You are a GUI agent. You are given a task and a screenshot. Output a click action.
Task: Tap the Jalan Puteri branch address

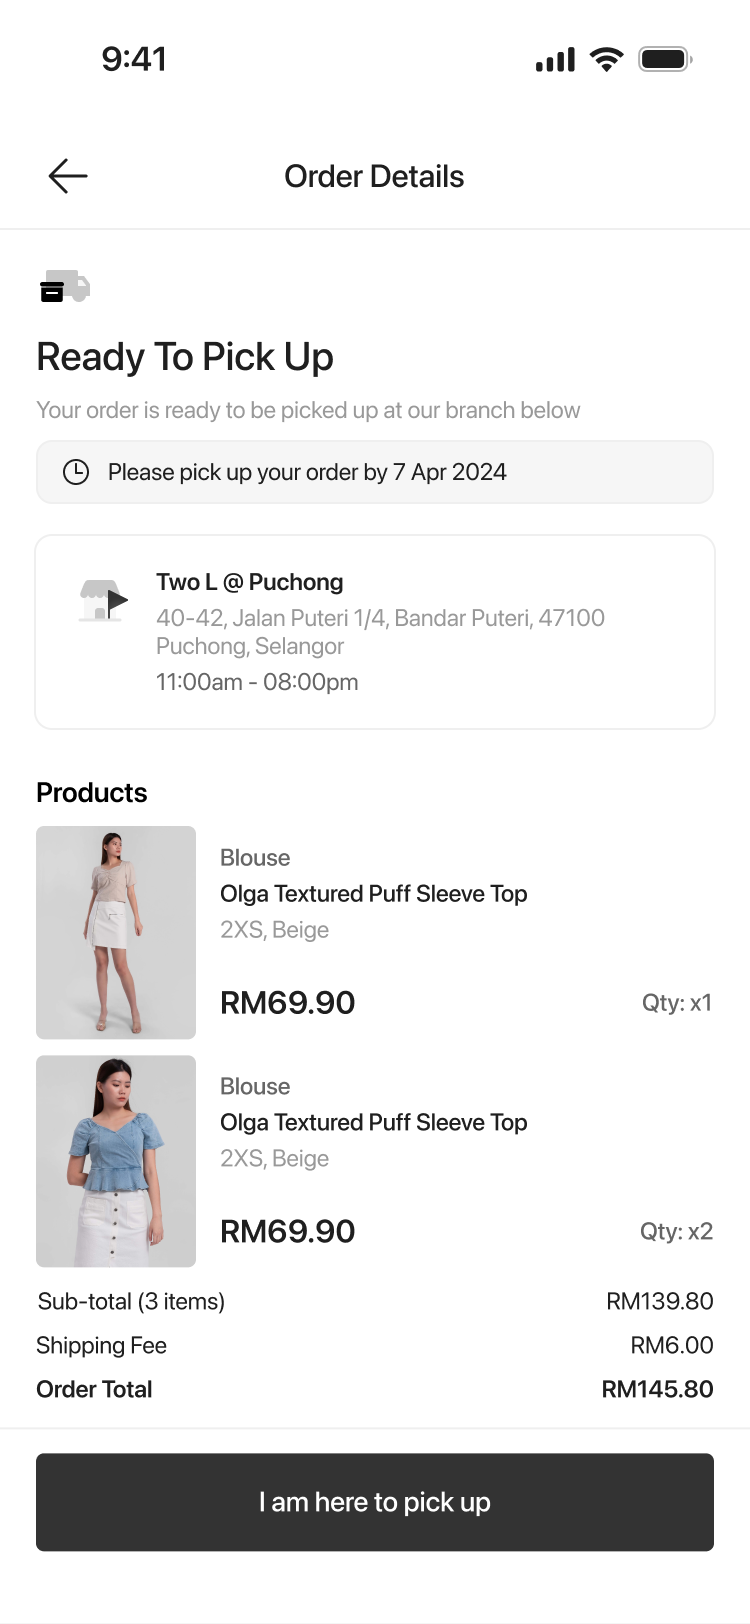pyautogui.click(x=380, y=632)
